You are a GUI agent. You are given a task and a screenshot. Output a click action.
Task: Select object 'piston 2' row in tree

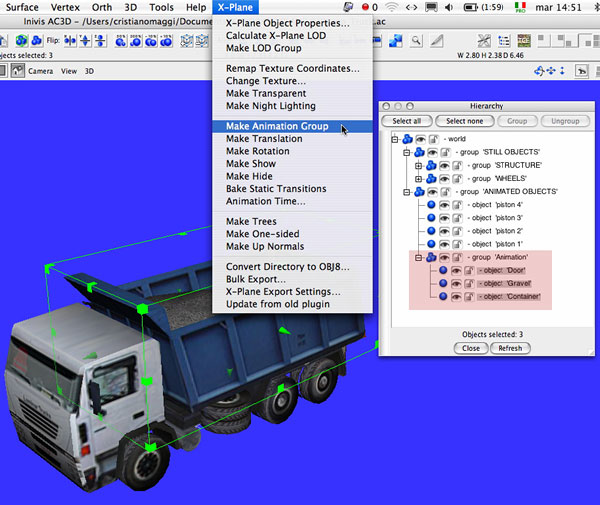coord(495,231)
